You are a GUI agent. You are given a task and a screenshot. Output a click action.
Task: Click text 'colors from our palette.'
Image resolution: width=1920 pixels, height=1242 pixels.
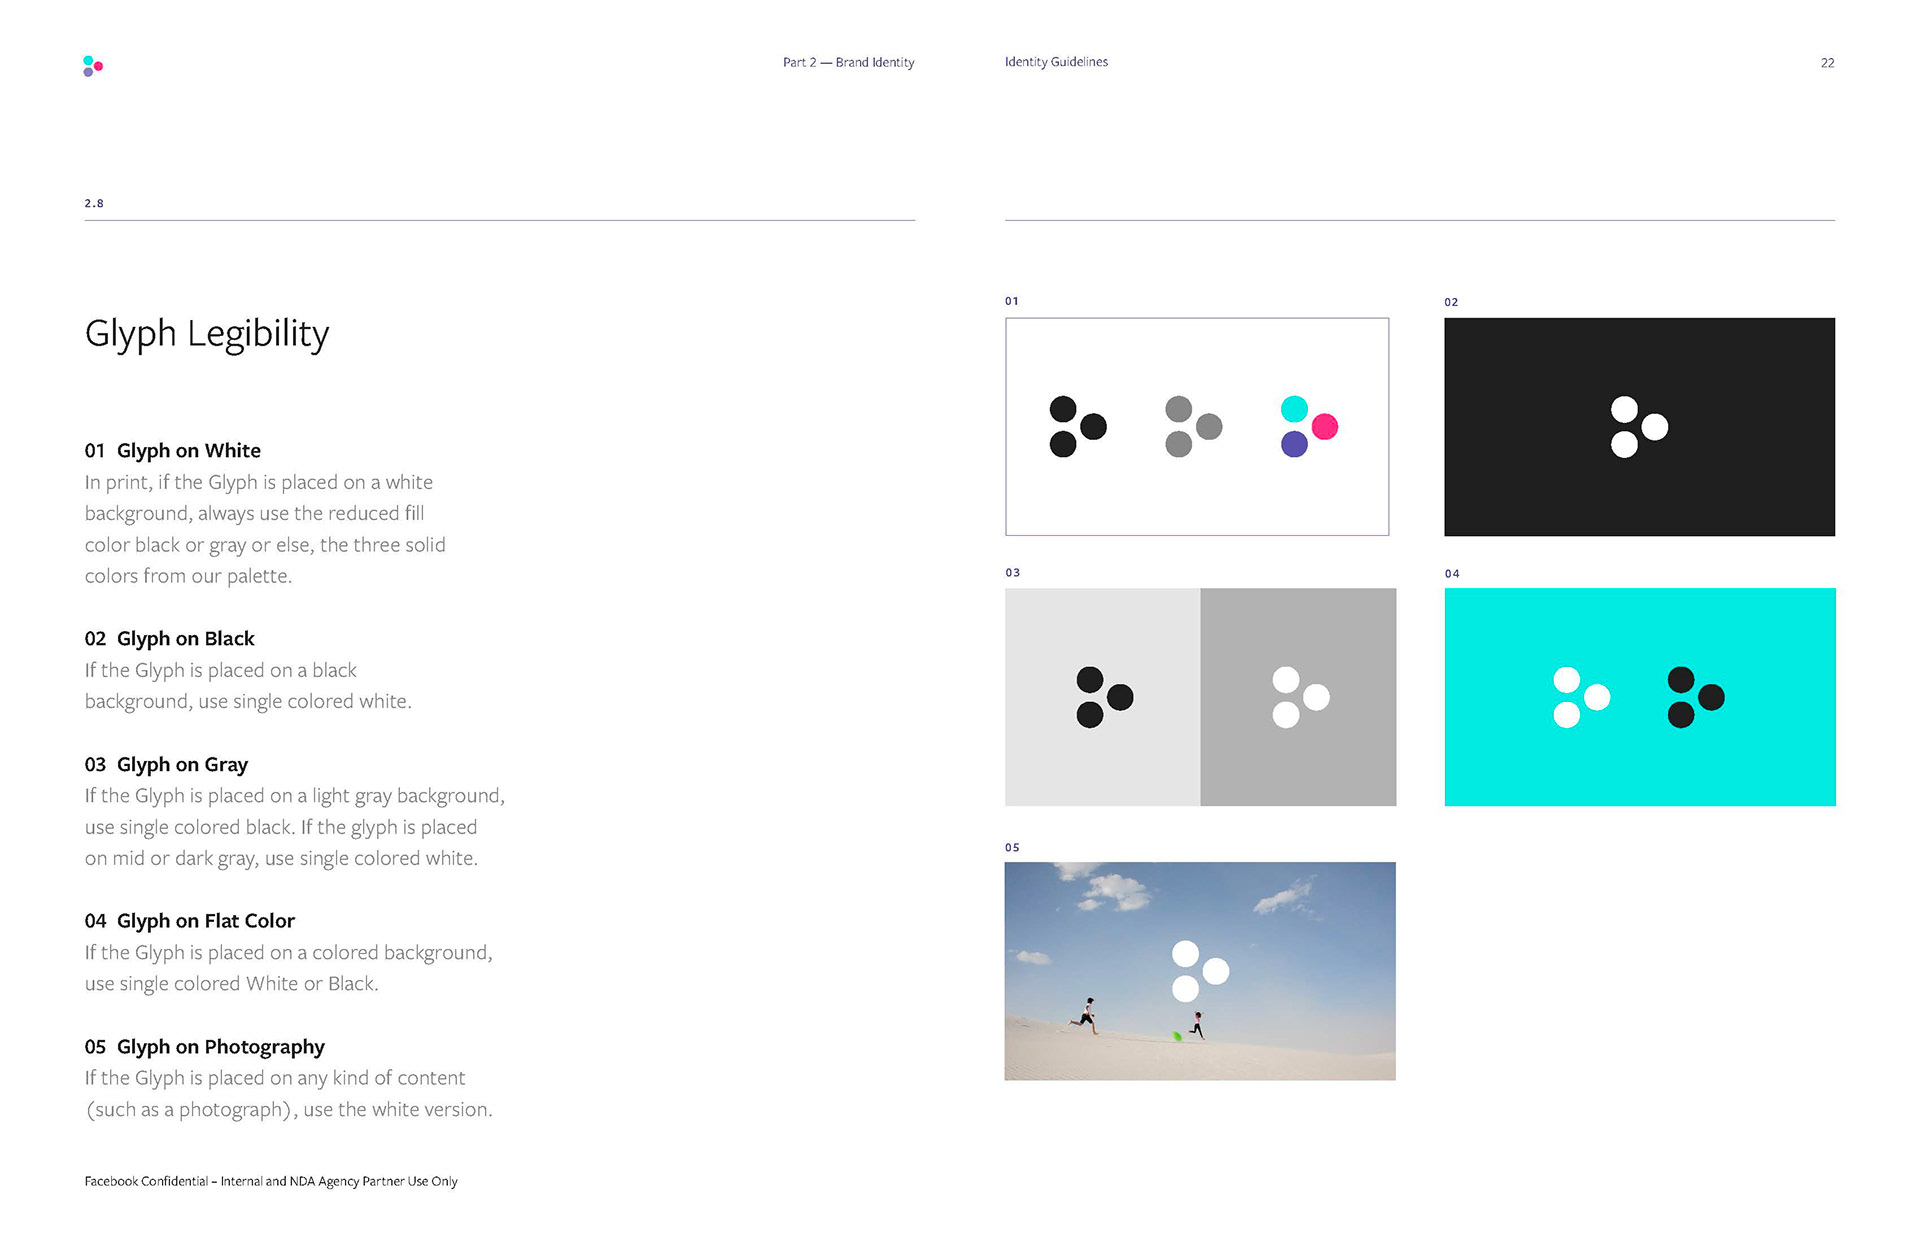(188, 576)
